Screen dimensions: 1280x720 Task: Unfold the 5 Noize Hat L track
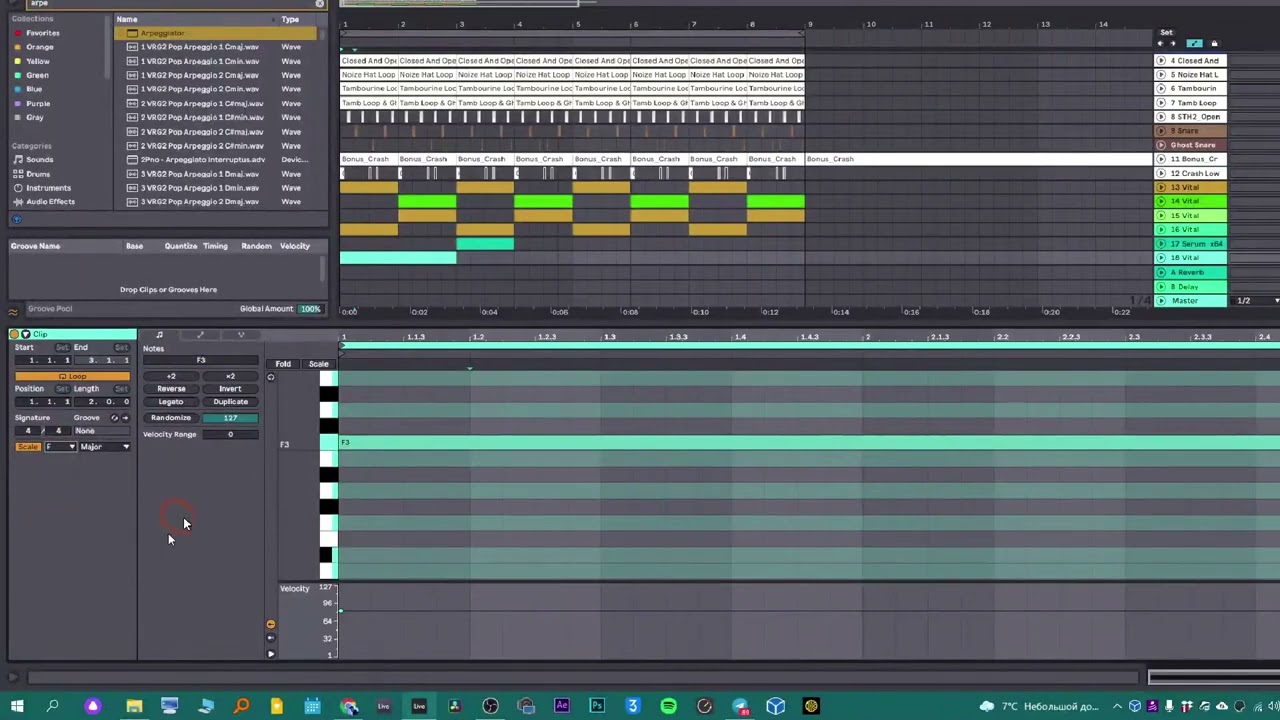click(x=1161, y=75)
